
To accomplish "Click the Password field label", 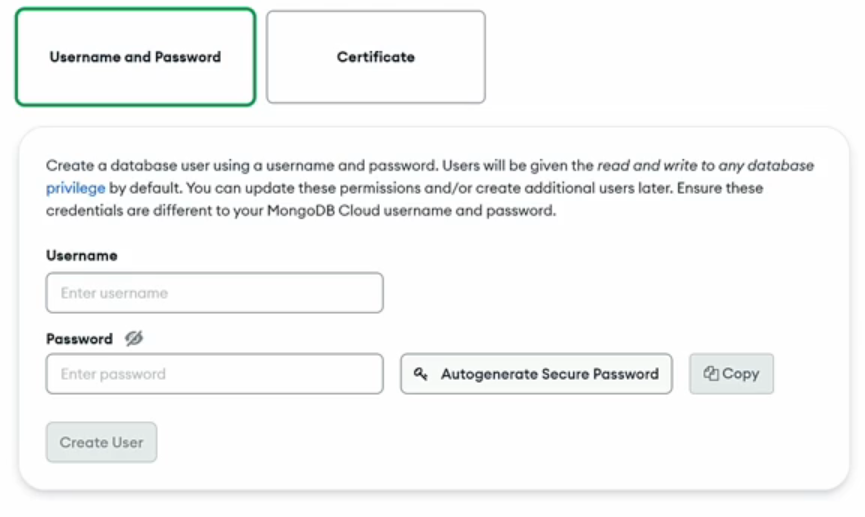I will click(79, 339).
